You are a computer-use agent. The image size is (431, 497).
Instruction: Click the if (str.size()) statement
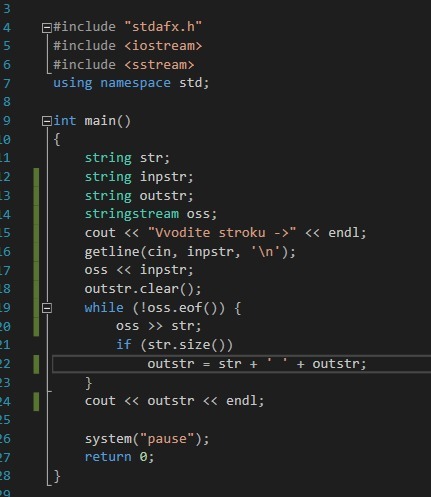tap(174, 345)
